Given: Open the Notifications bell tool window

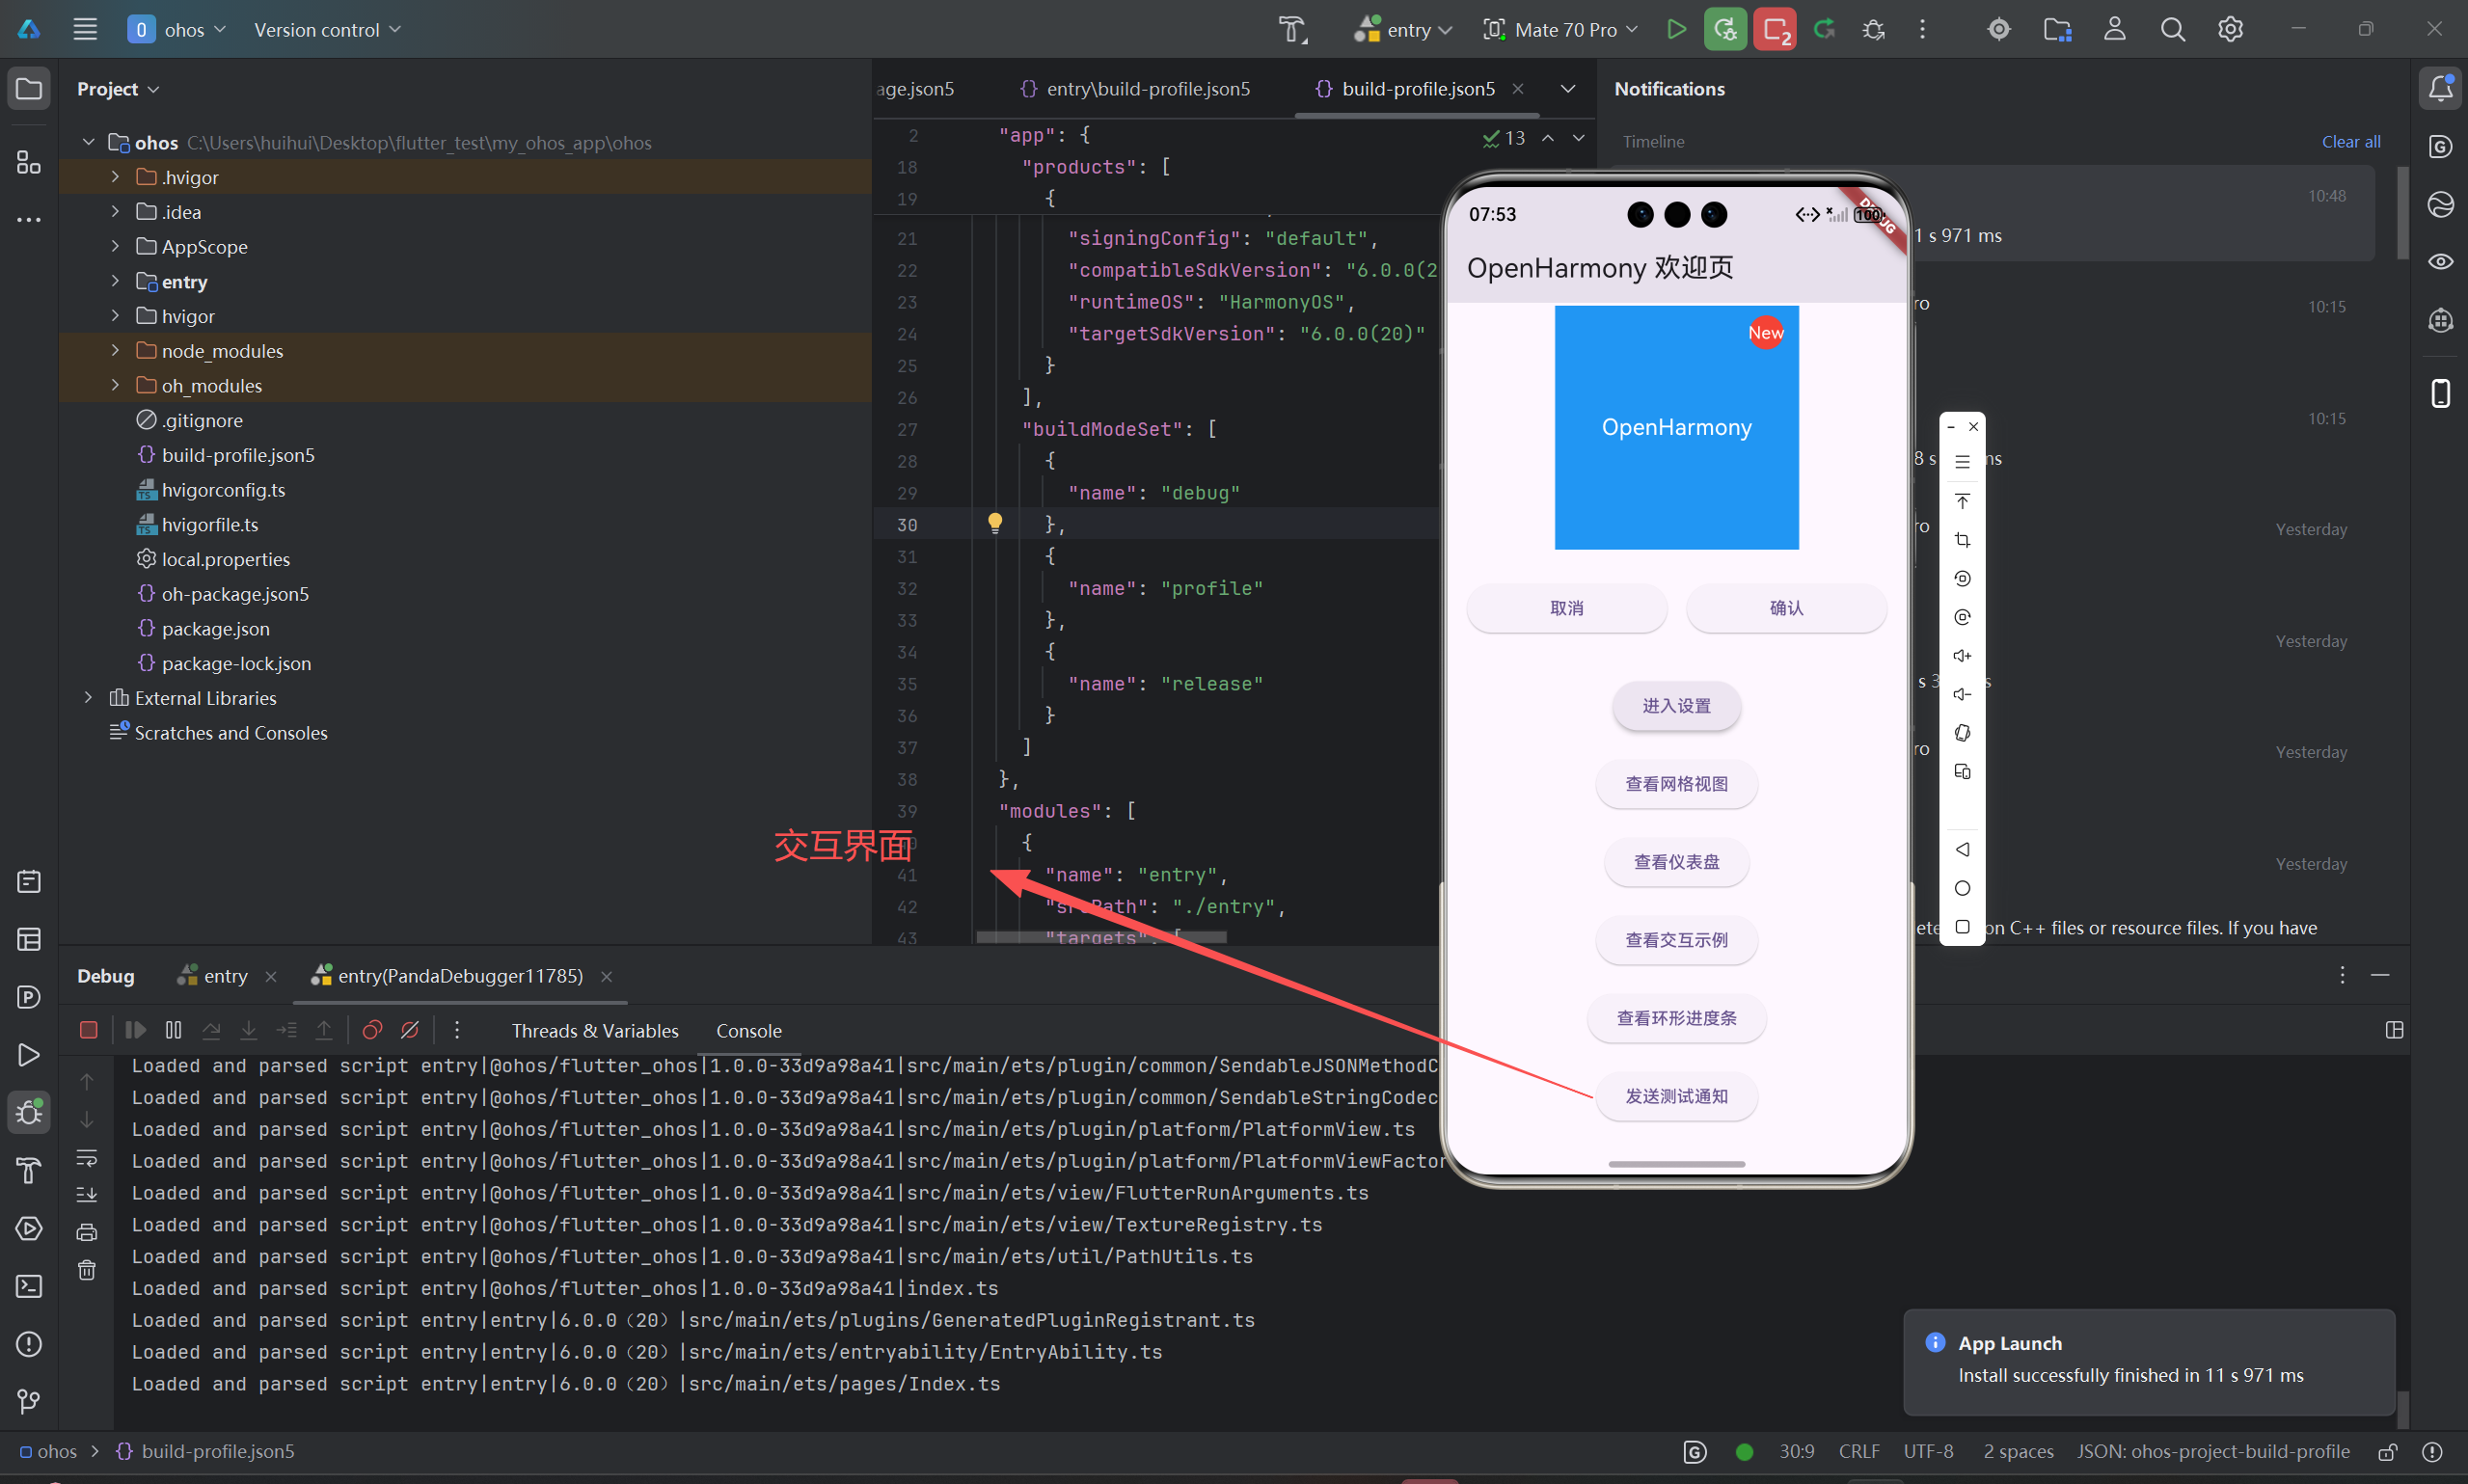Looking at the screenshot, I should point(2440,88).
